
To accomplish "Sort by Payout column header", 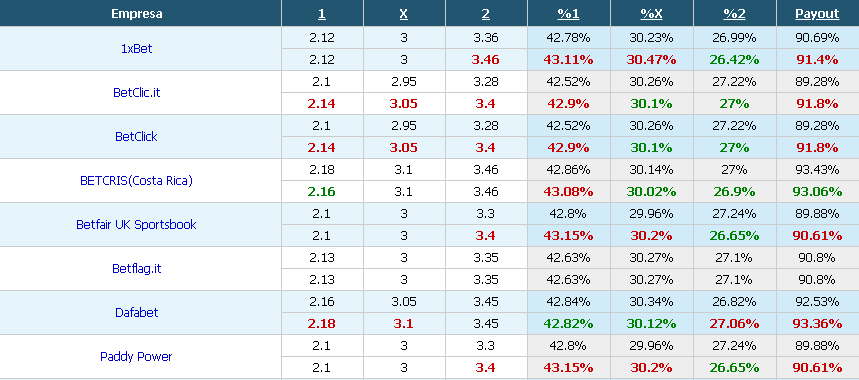I will pos(817,14).
